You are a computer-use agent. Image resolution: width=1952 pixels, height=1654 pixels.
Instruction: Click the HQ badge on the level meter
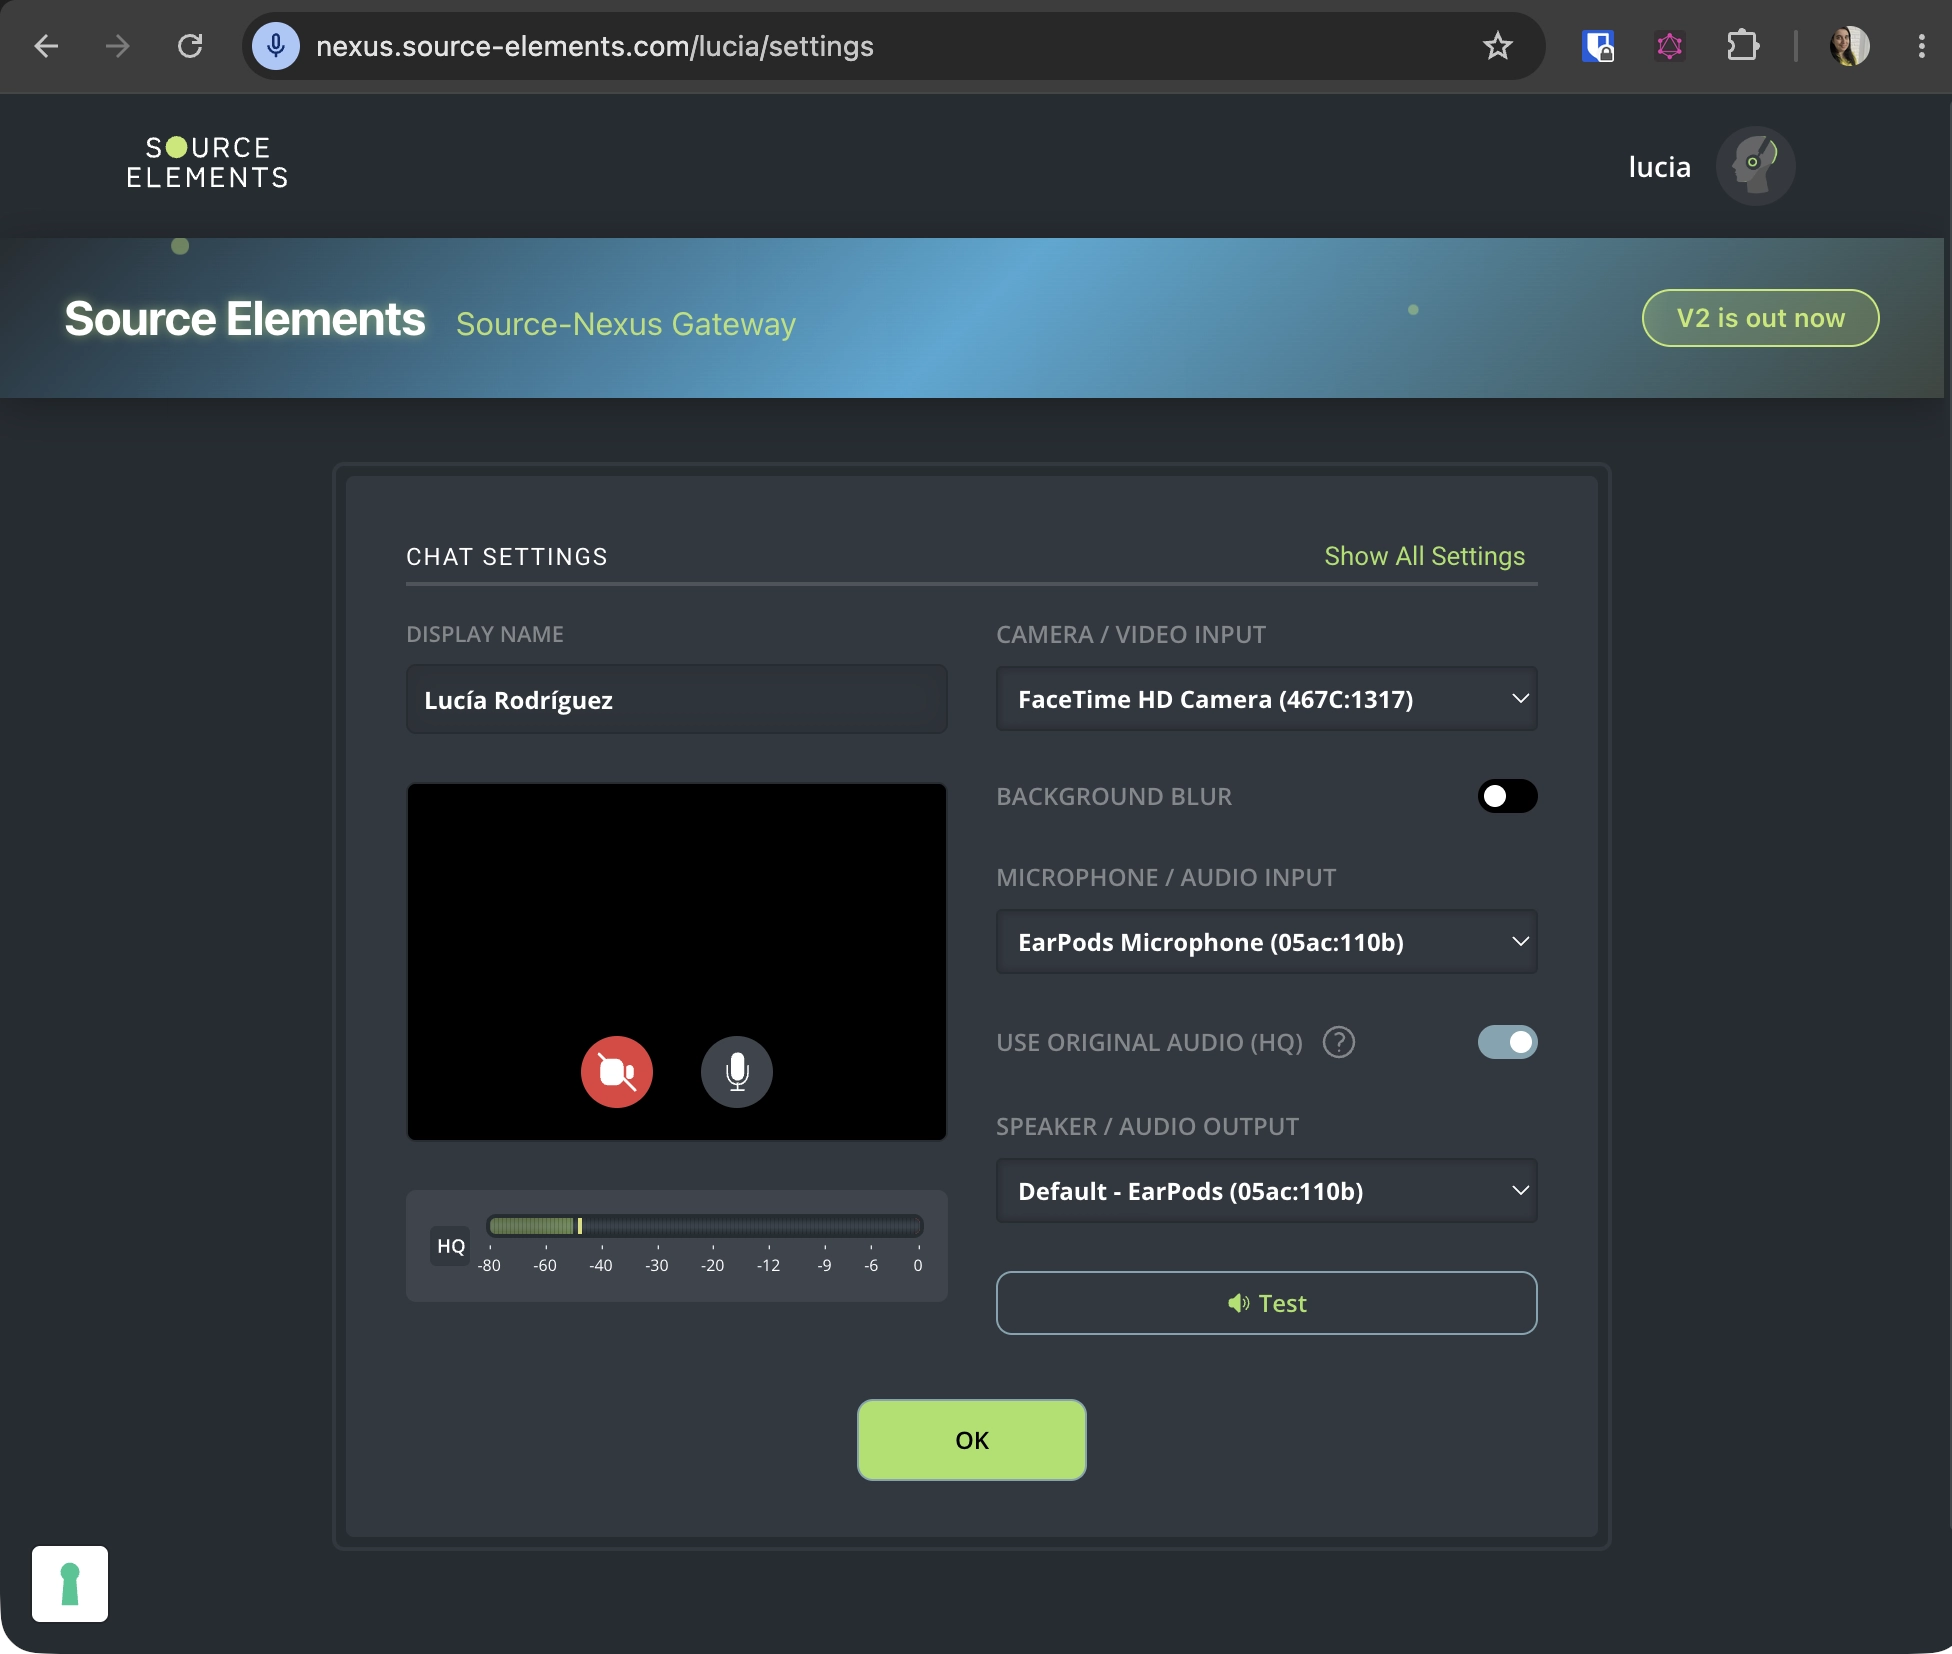[x=451, y=1246]
